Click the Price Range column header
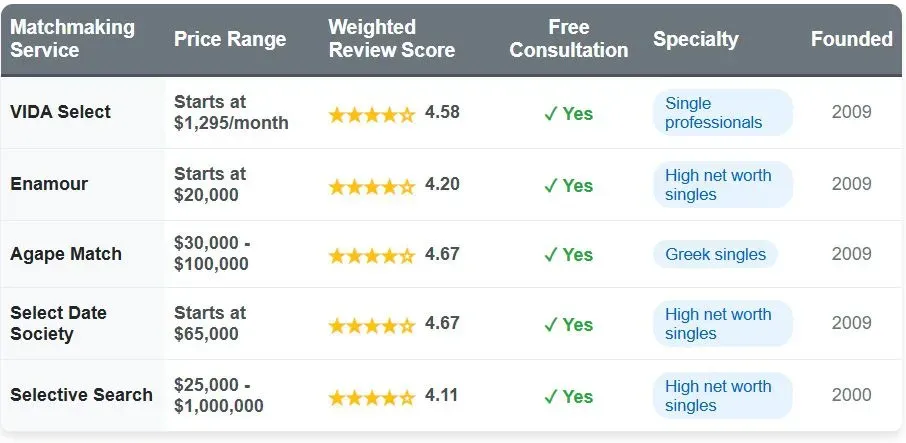The height and width of the screenshot is (443, 906). coord(230,40)
